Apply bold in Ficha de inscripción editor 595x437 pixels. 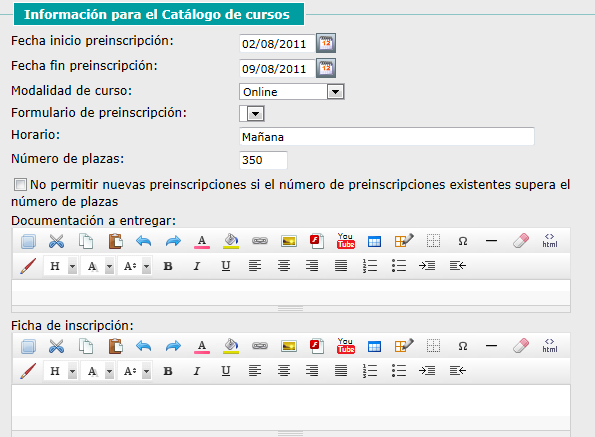[x=168, y=371]
